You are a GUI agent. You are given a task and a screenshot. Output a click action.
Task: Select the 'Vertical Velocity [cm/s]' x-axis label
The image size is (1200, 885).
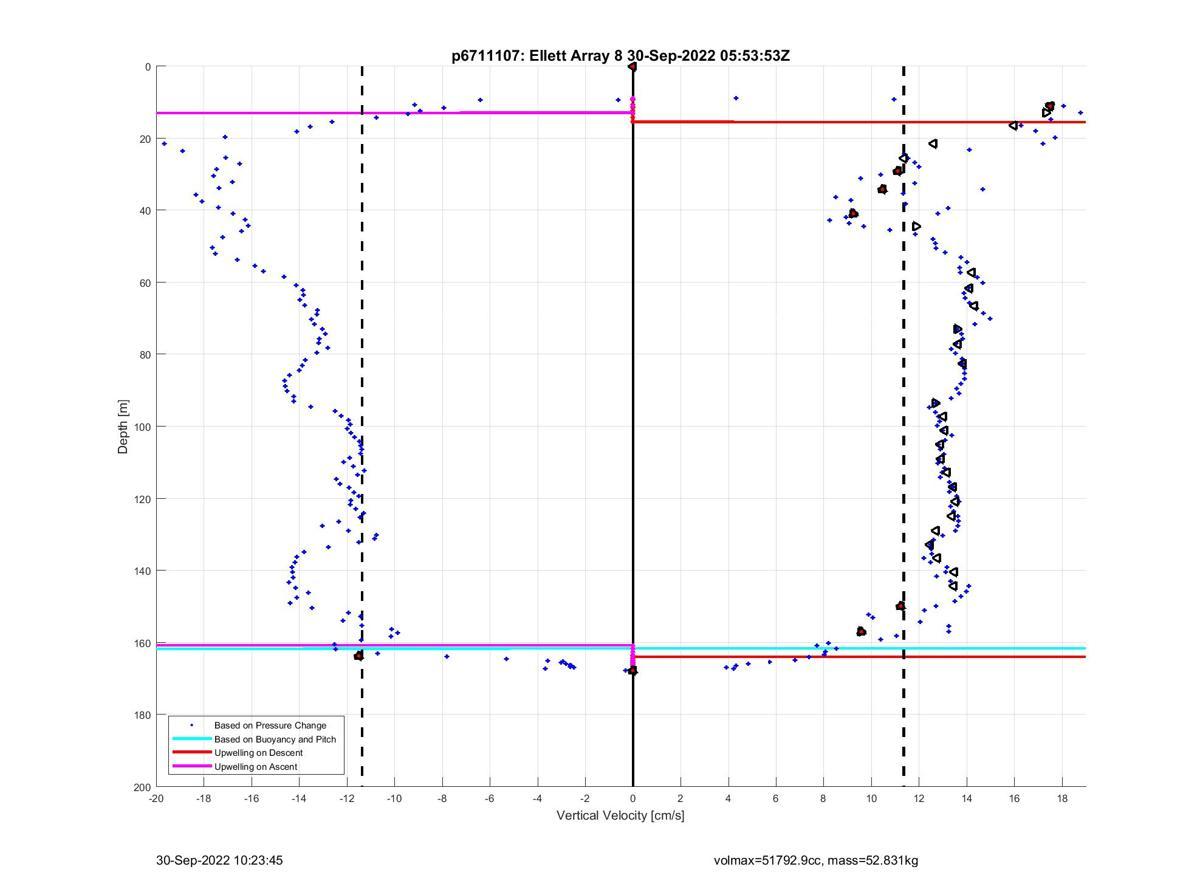coord(620,815)
